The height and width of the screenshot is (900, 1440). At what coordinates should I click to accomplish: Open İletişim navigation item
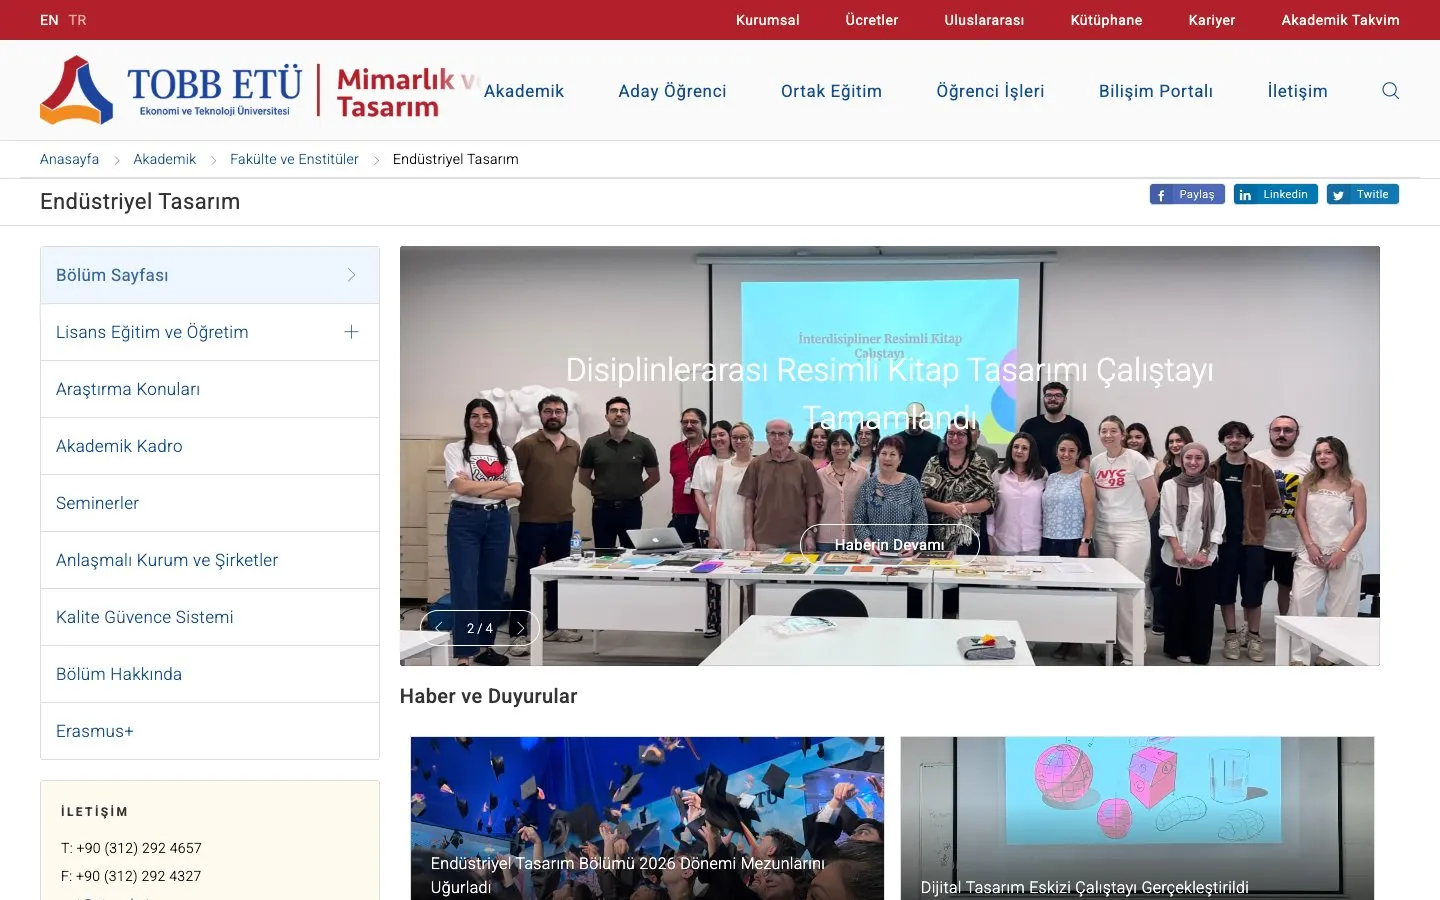tap(1297, 91)
